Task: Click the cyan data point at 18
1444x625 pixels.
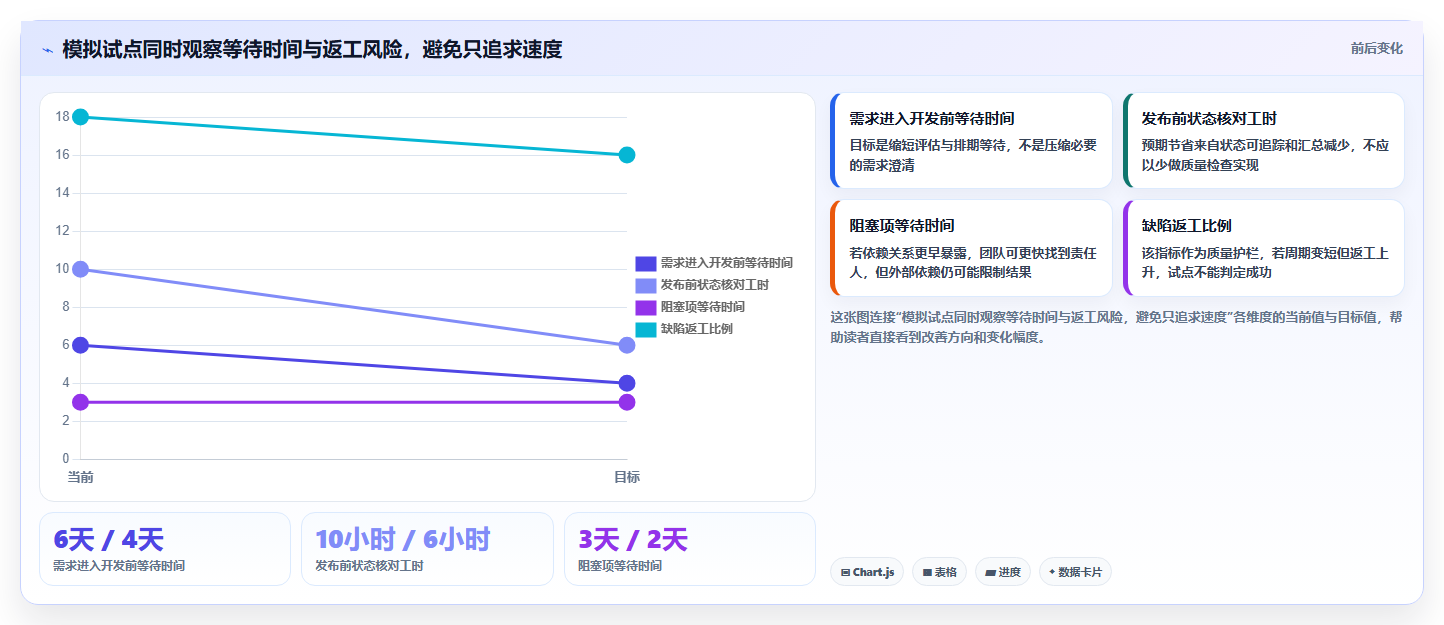Action: tap(81, 117)
